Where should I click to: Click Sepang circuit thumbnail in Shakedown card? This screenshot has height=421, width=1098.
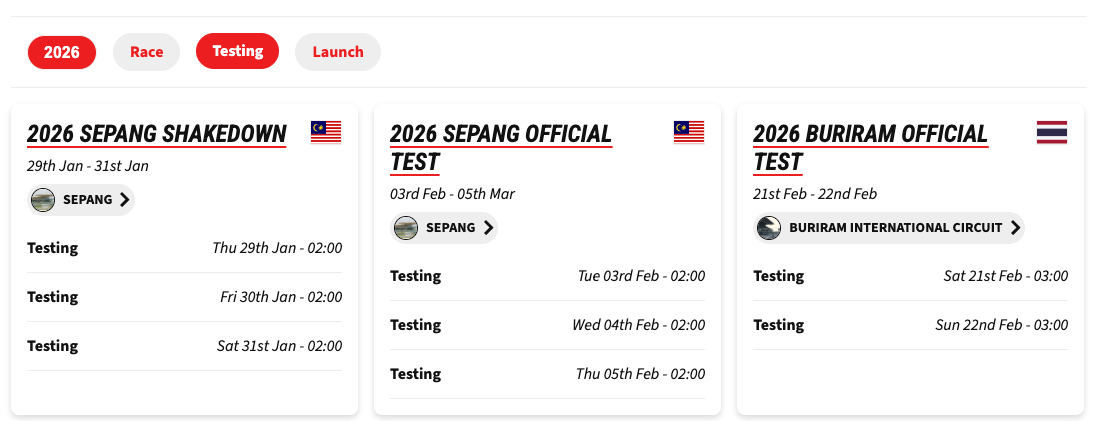pyautogui.click(x=43, y=200)
